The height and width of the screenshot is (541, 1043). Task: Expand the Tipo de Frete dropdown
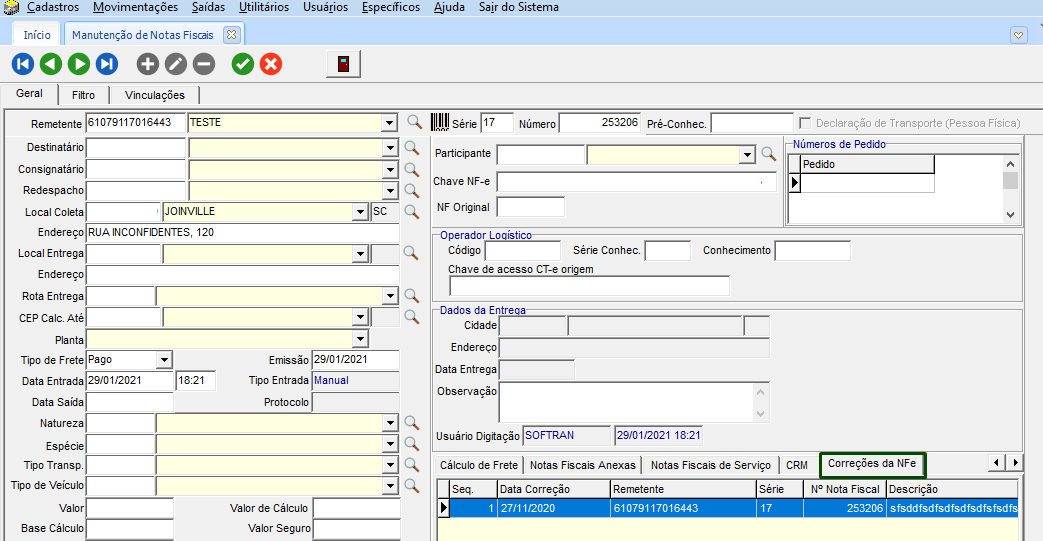[165, 360]
